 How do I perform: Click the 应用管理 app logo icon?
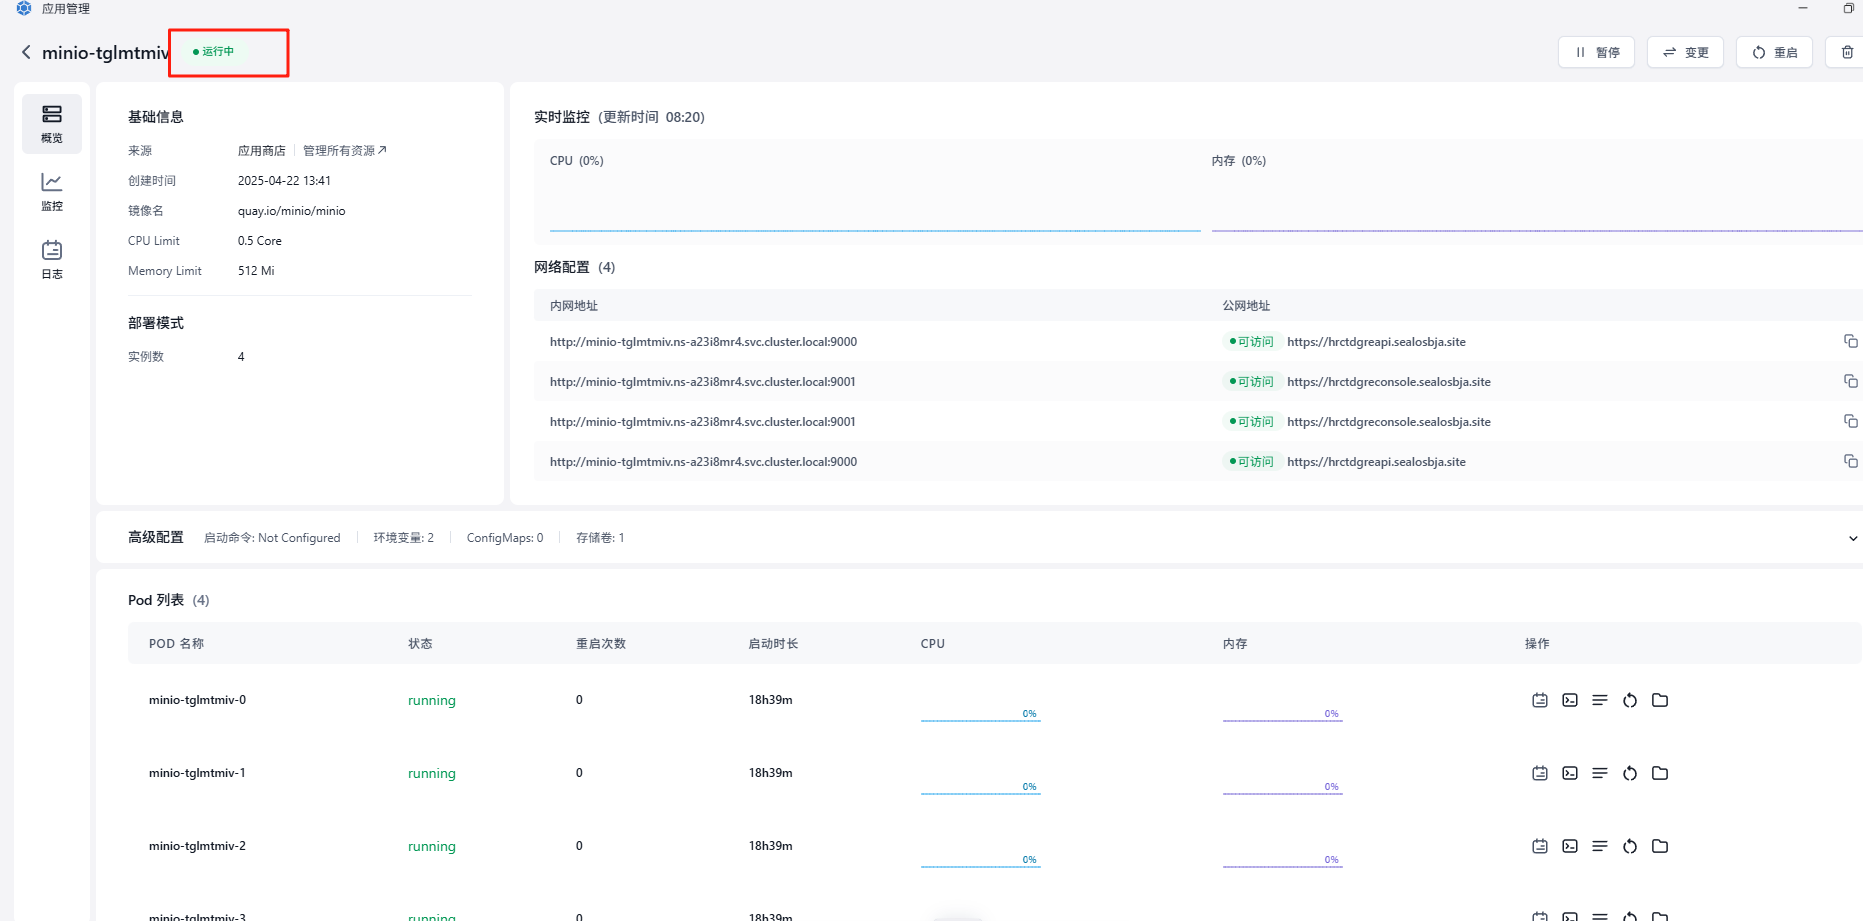click(x=24, y=8)
